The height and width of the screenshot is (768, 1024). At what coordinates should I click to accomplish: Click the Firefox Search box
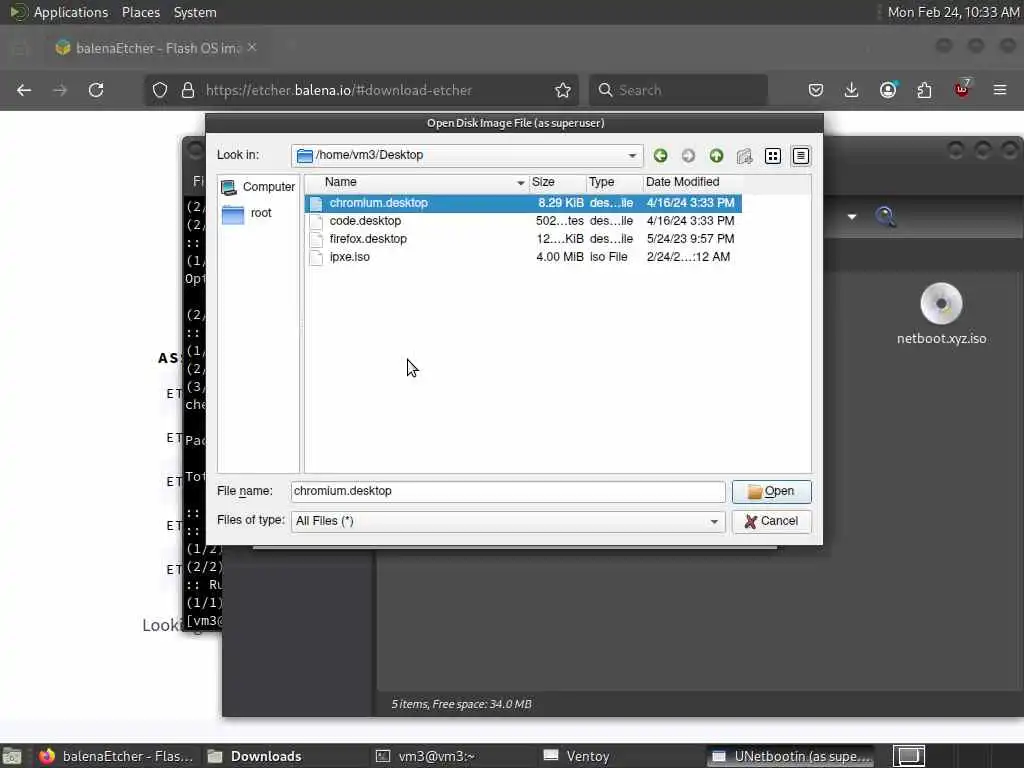[x=679, y=90]
